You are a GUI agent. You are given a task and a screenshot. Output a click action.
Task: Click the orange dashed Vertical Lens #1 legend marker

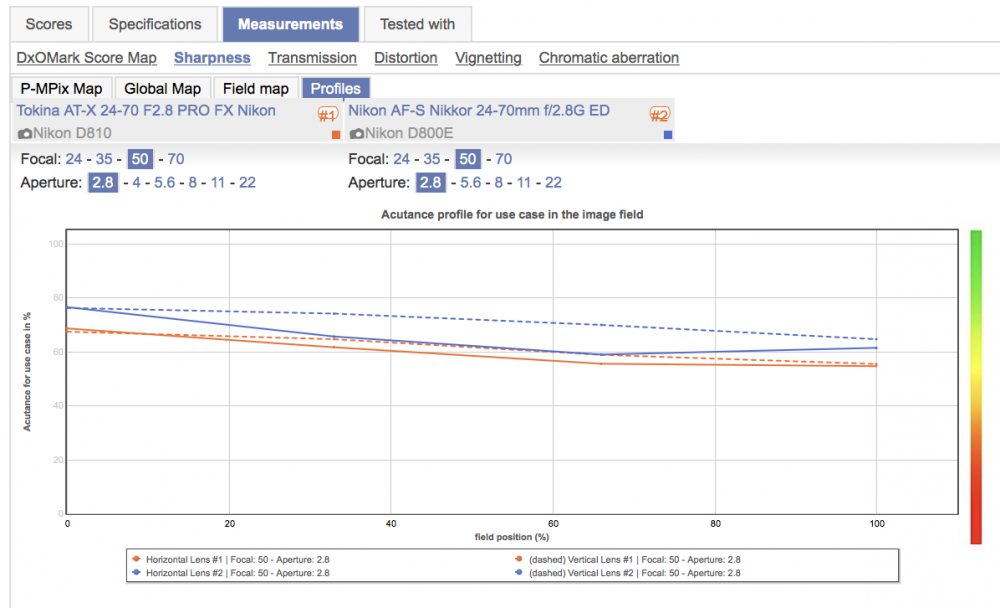click(x=518, y=559)
